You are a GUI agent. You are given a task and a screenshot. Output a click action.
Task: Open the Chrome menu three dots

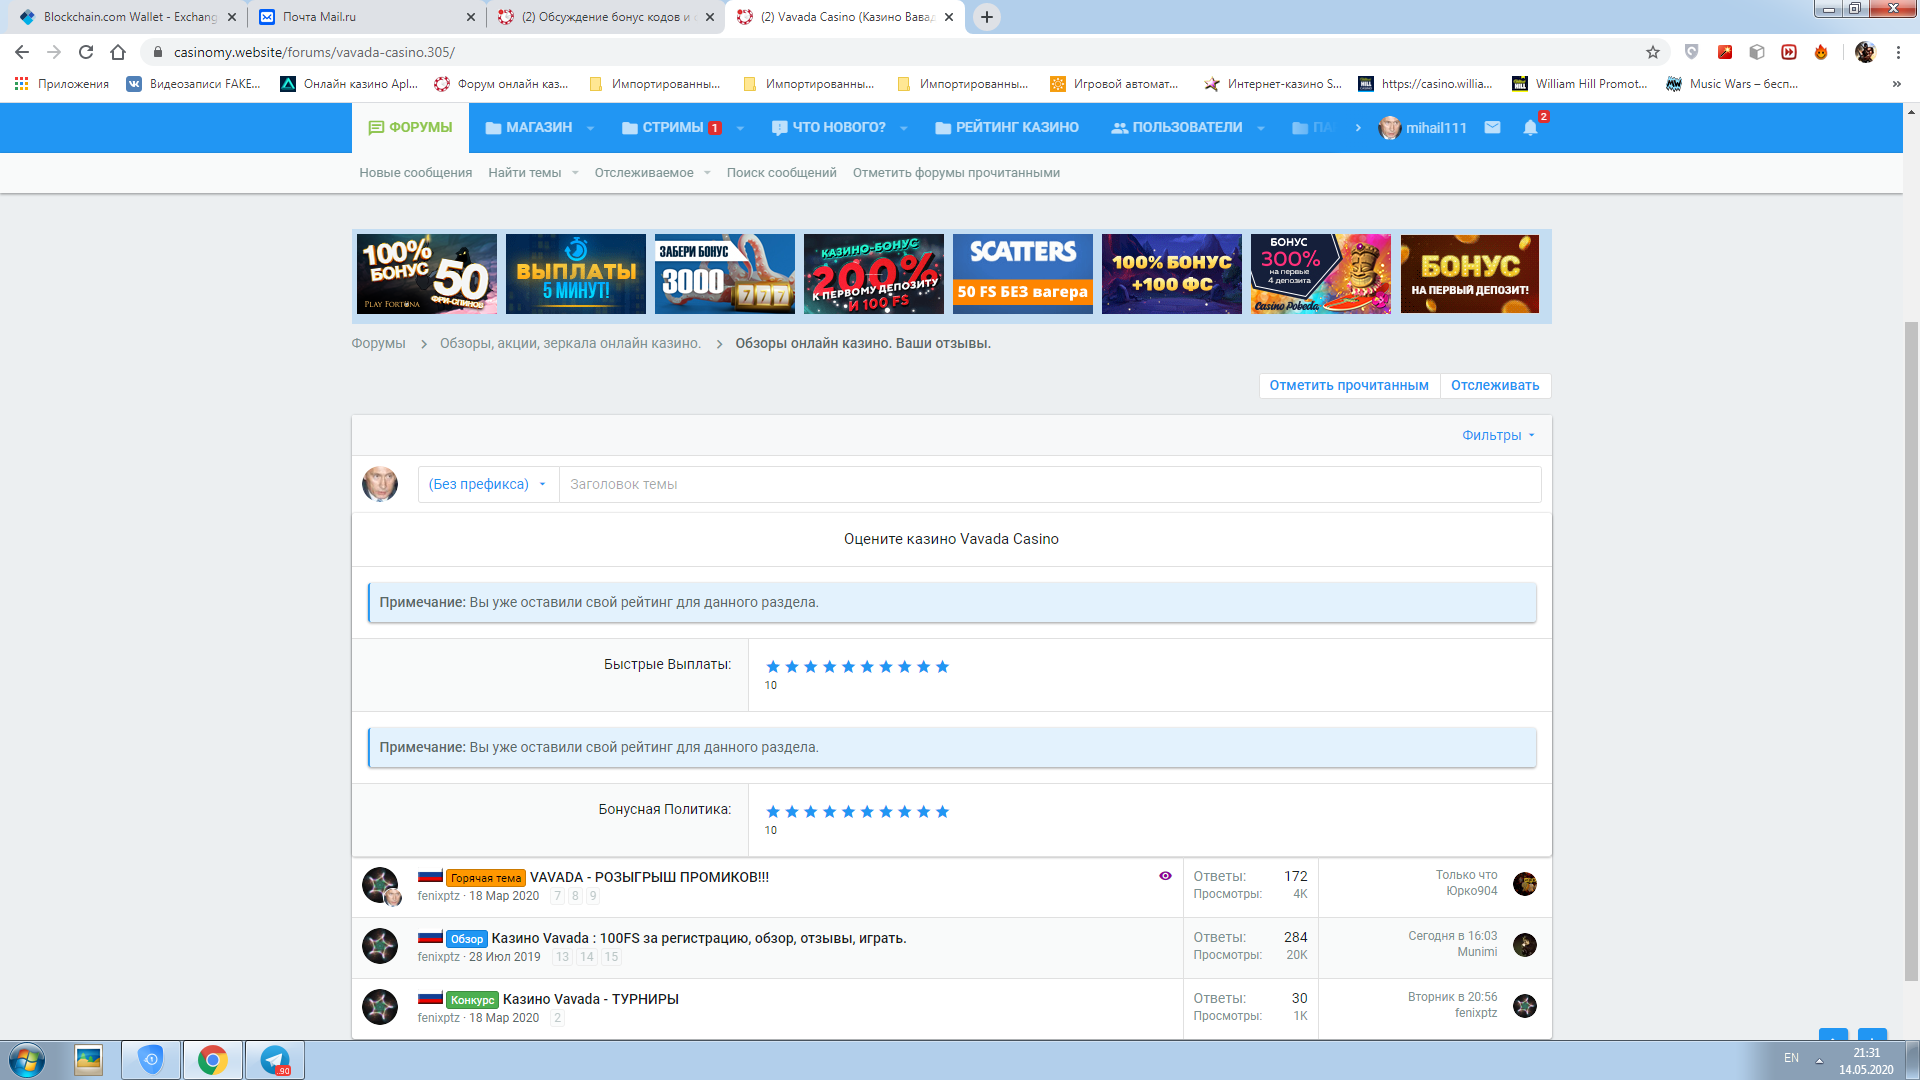pyautogui.click(x=1898, y=52)
